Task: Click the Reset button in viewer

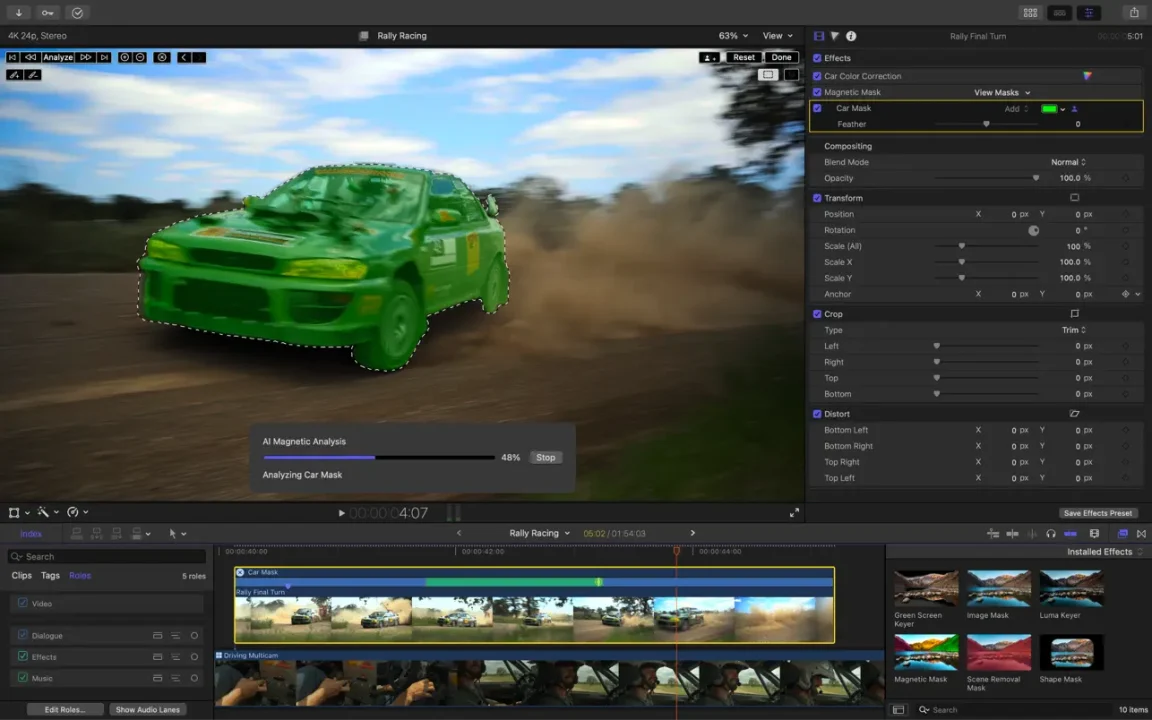Action: [x=744, y=57]
